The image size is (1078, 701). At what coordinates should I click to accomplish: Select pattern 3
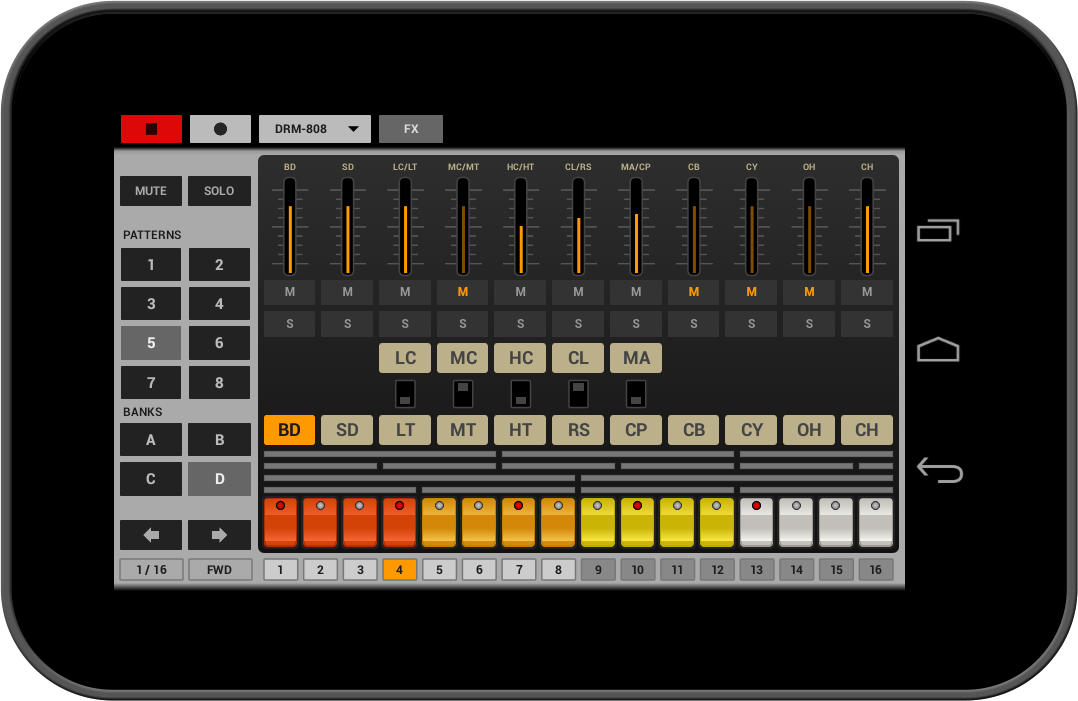(151, 304)
